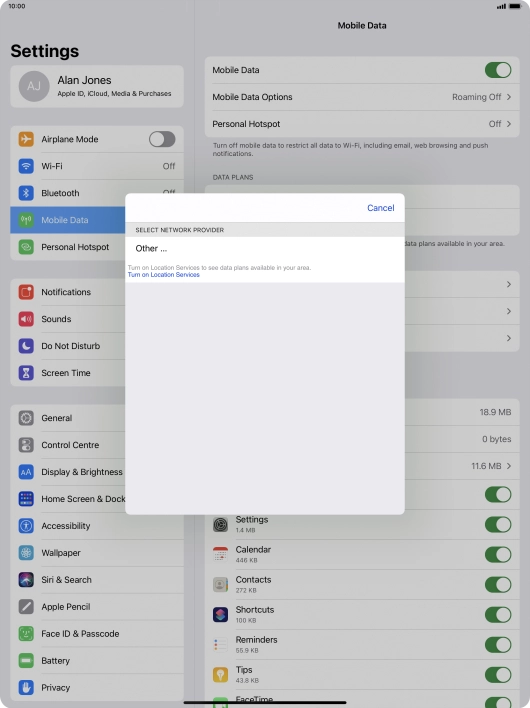Image resolution: width=530 pixels, height=708 pixels.
Task: Select the Siri & Search icon
Action: point(26,580)
